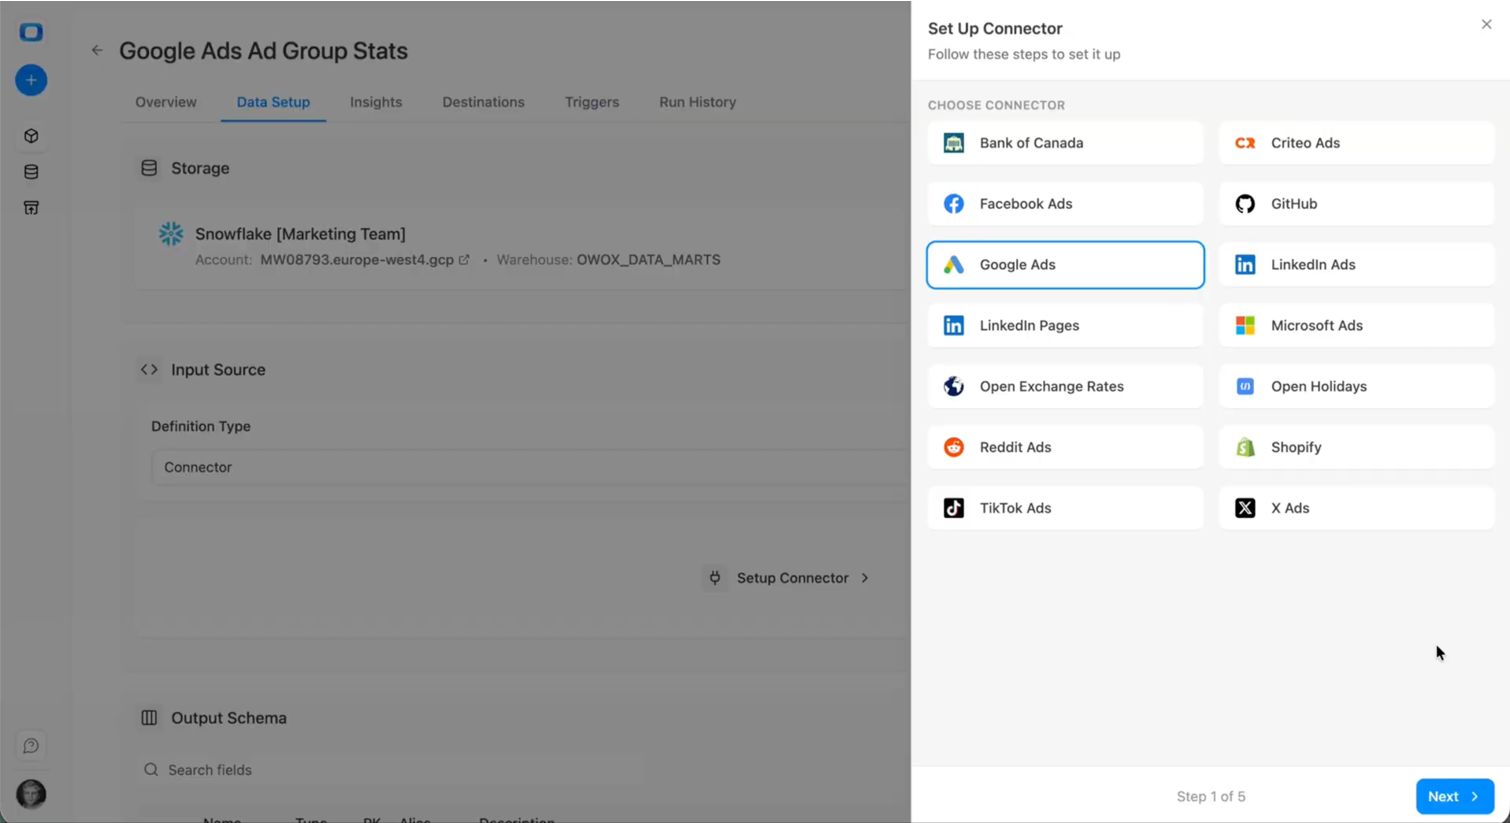1510x823 pixels.
Task: Click the user avatar photo
Action: [31, 794]
